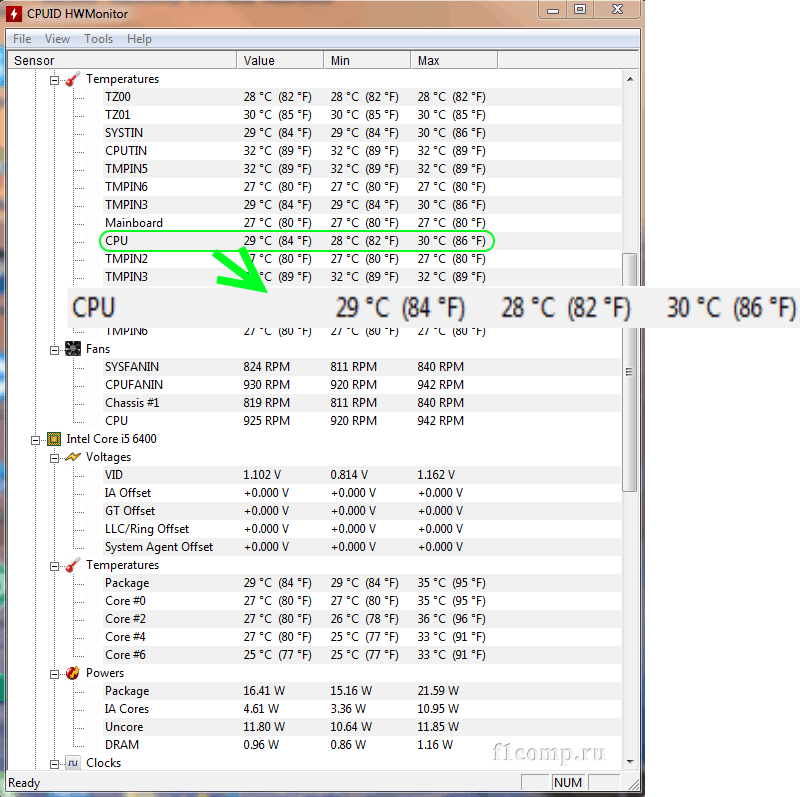
Task: Click the vertical scrollbar thumb
Action: click(x=630, y=372)
